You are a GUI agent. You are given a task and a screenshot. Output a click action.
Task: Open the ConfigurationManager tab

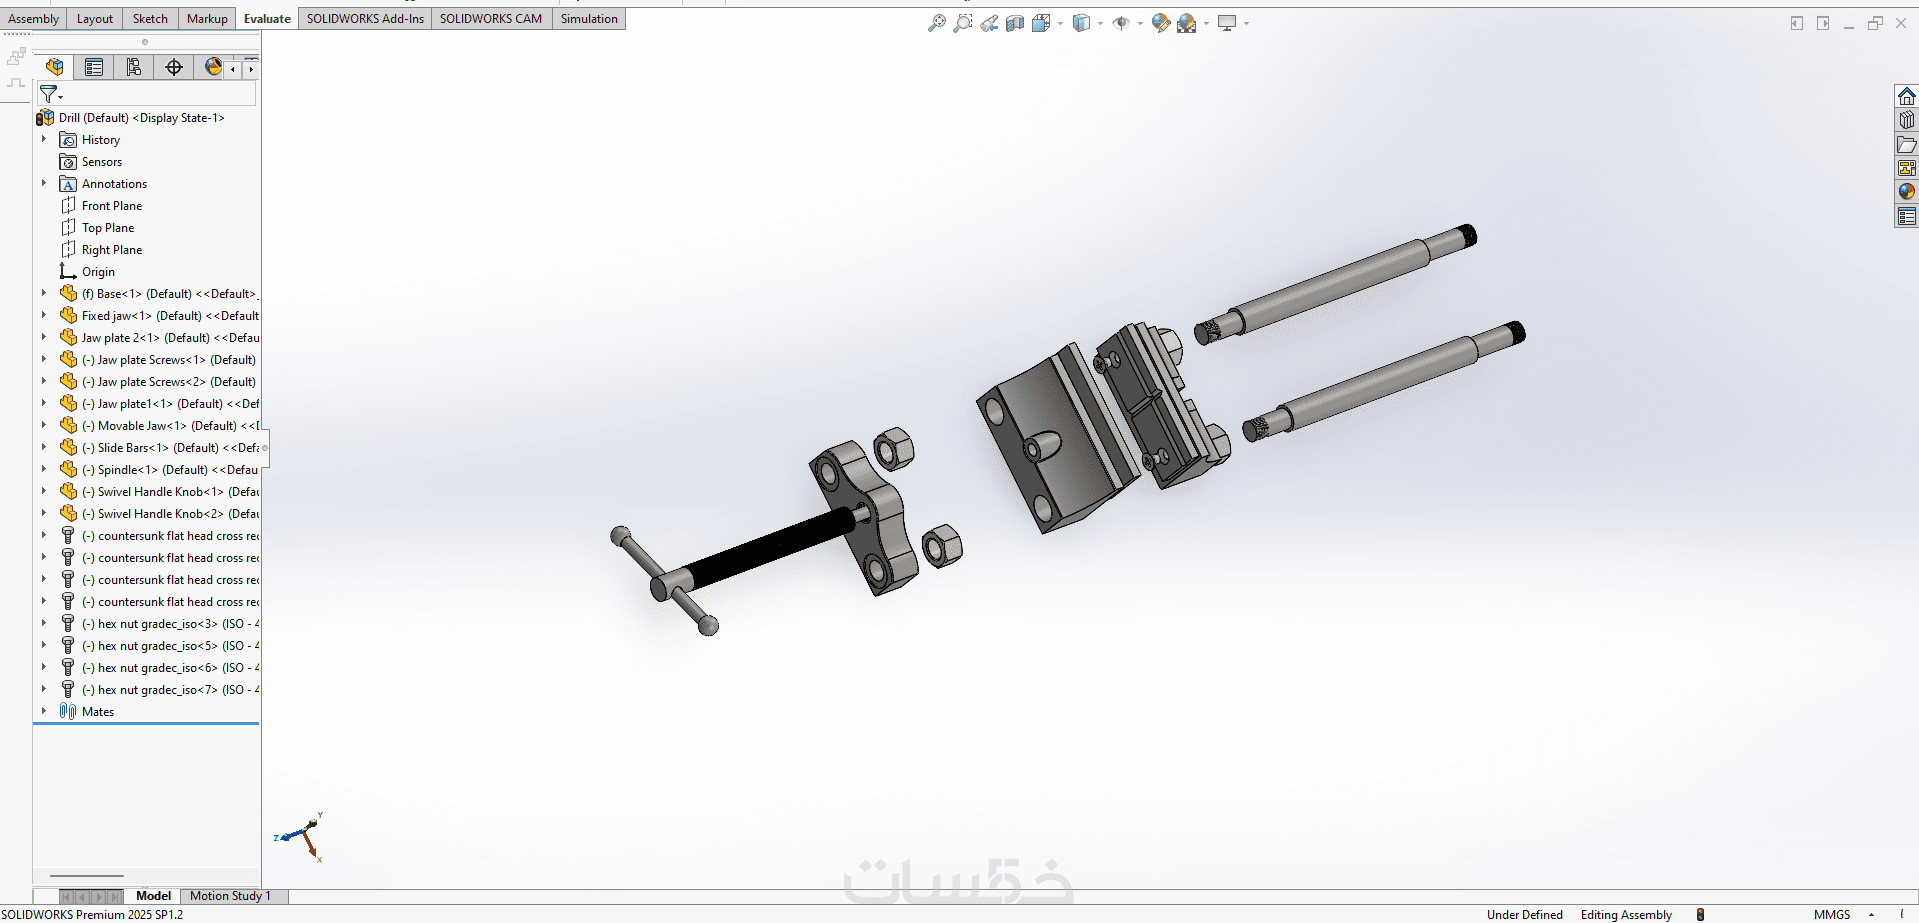click(x=134, y=67)
